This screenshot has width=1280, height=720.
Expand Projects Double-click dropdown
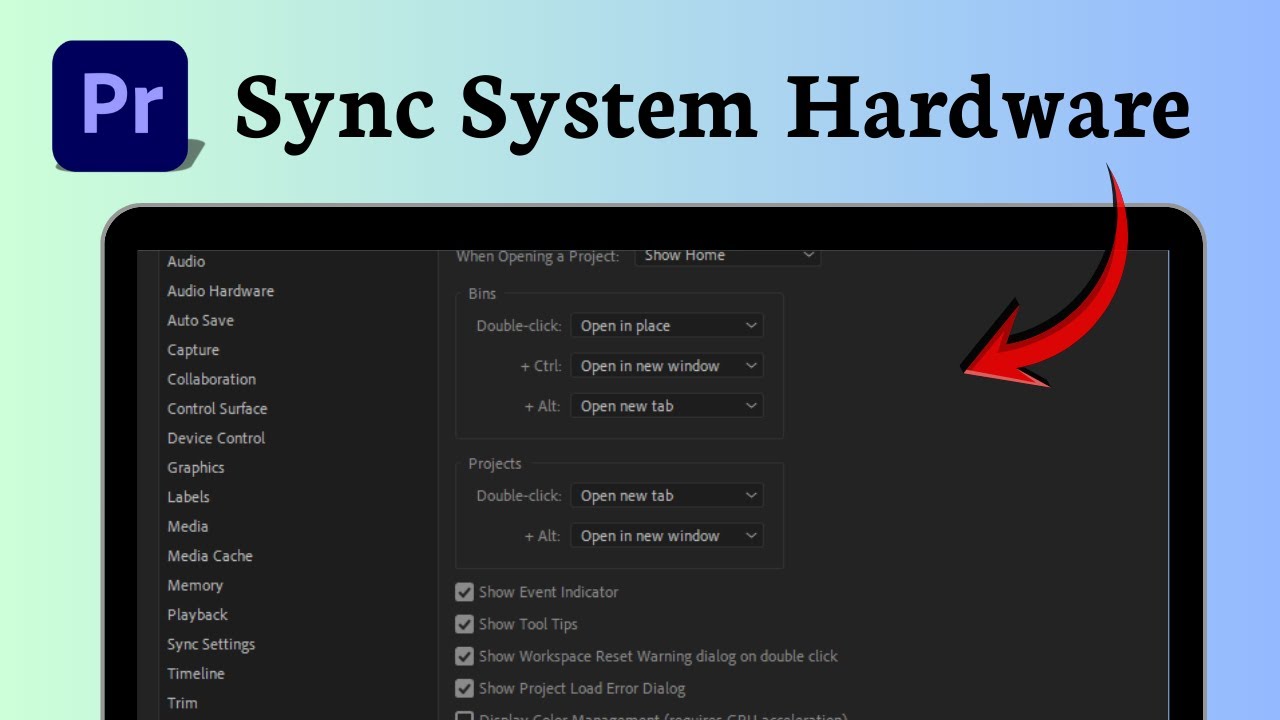pos(667,496)
